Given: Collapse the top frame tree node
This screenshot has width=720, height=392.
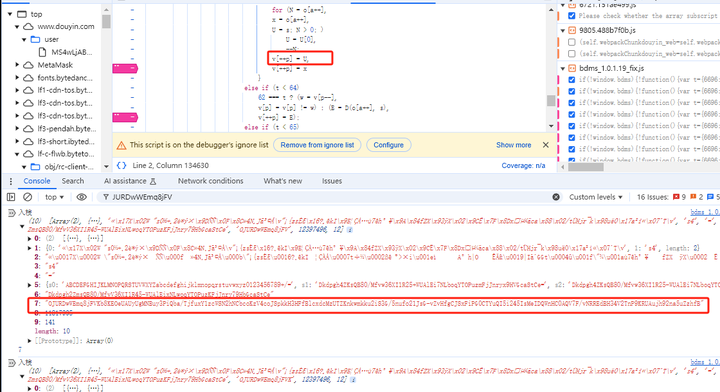Looking at the screenshot, I should (x=10, y=14).
